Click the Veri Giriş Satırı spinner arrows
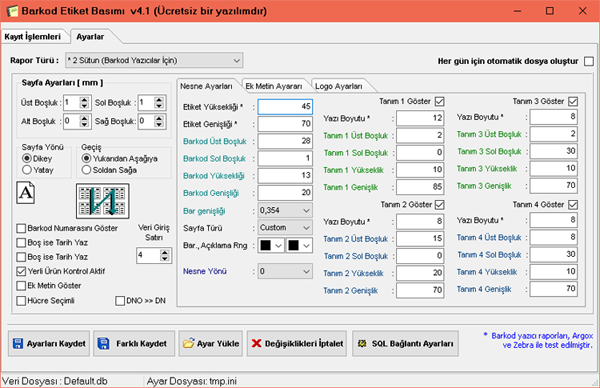Image resolution: width=600 pixels, height=388 pixels. pos(165,255)
